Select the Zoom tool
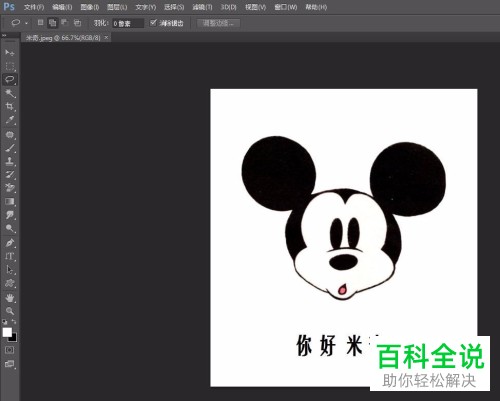The height and width of the screenshot is (401, 500). [10, 311]
